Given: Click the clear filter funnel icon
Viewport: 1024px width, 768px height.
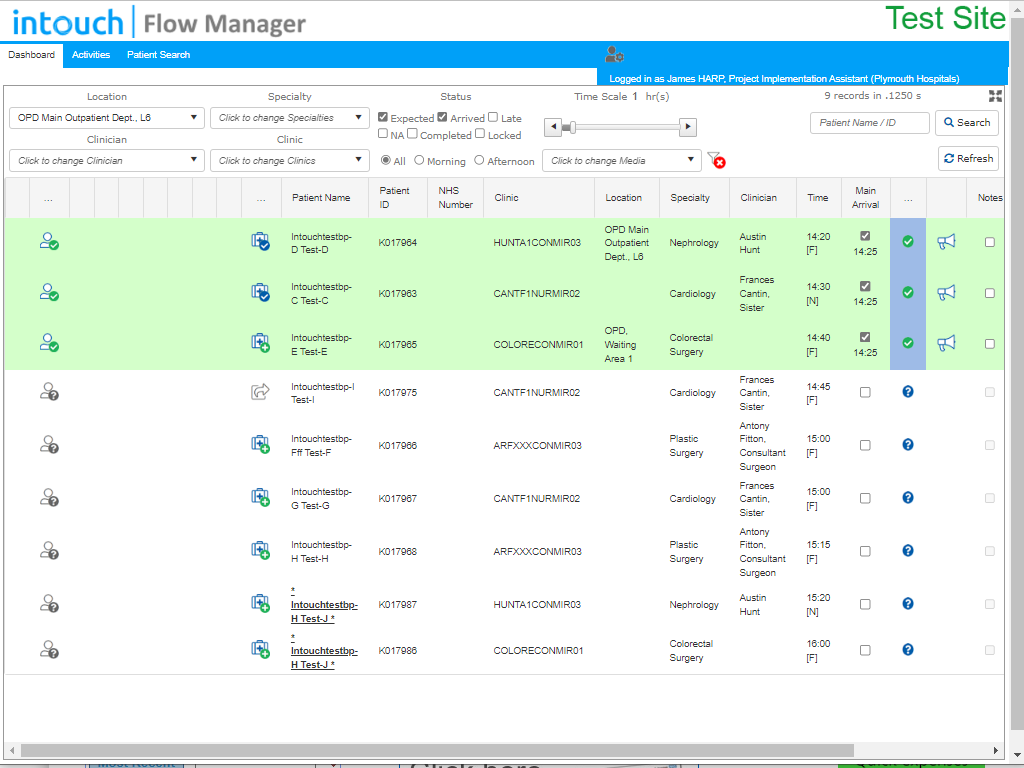Looking at the screenshot, I should 716,160.
